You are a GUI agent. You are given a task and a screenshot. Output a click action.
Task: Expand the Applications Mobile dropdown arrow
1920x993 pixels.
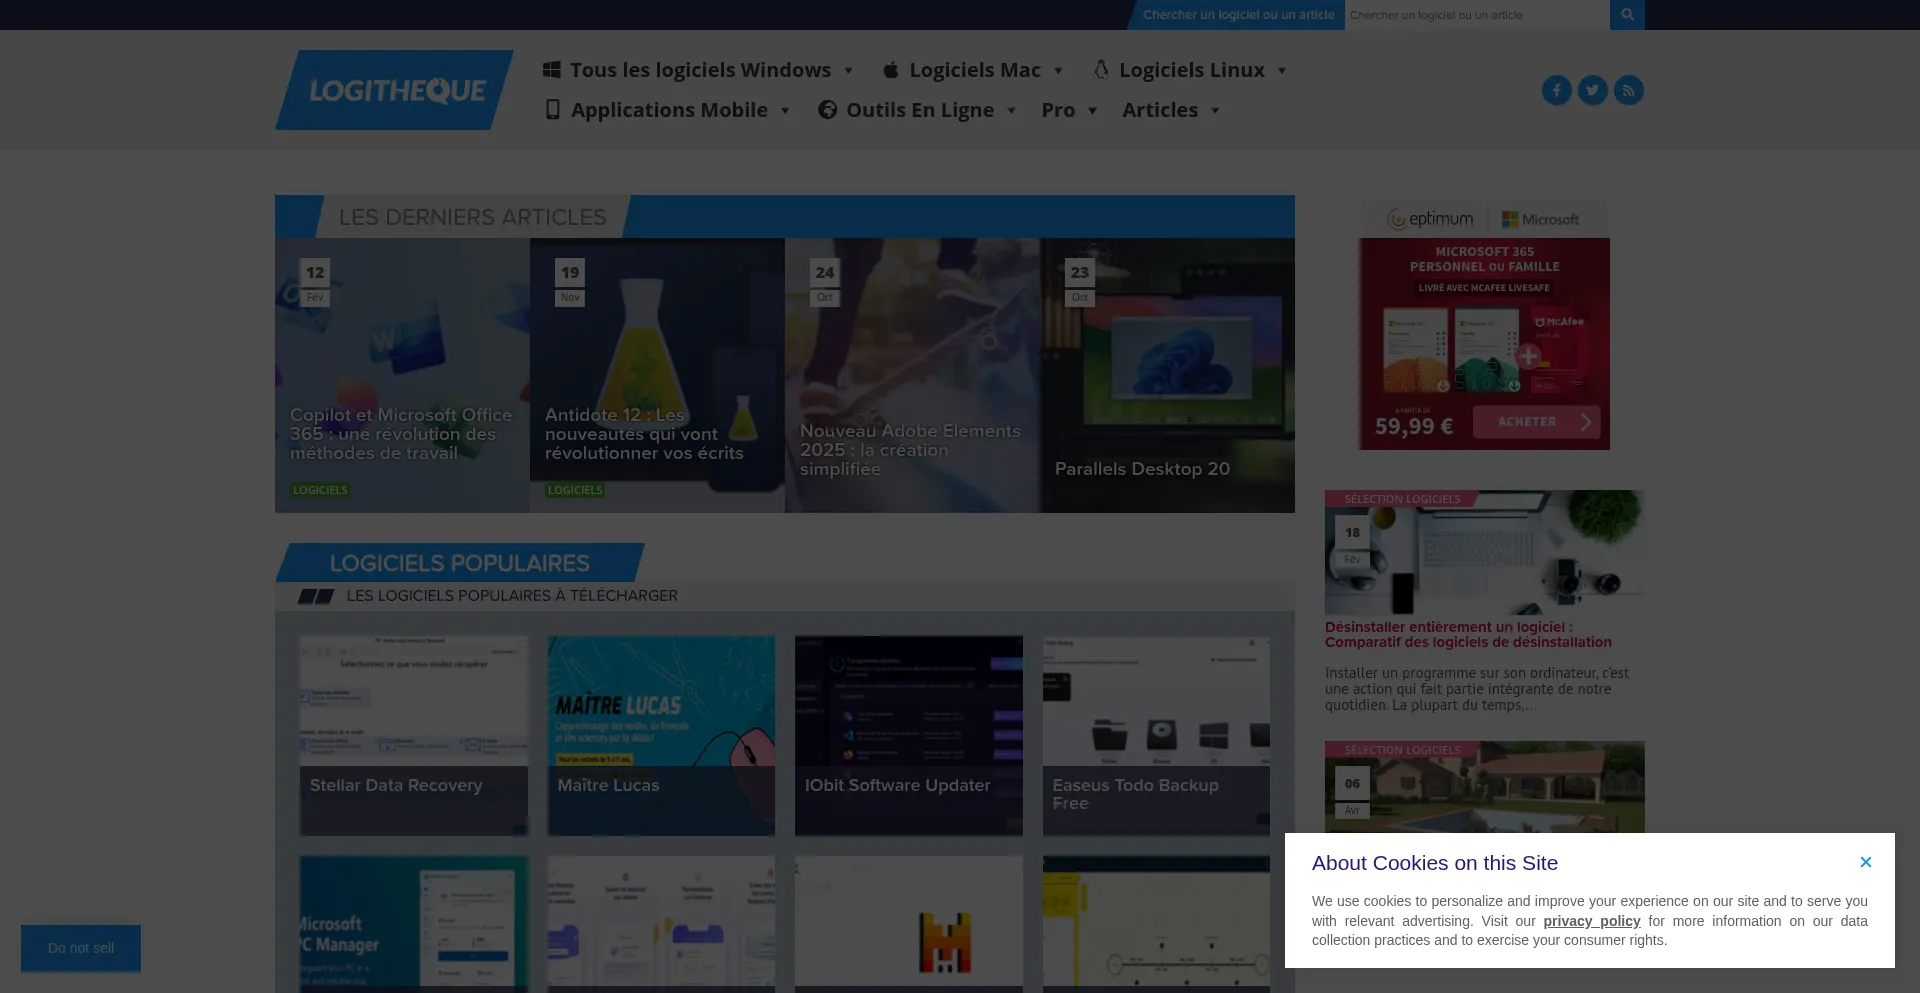pyautogui.click(x=785, y=111)
